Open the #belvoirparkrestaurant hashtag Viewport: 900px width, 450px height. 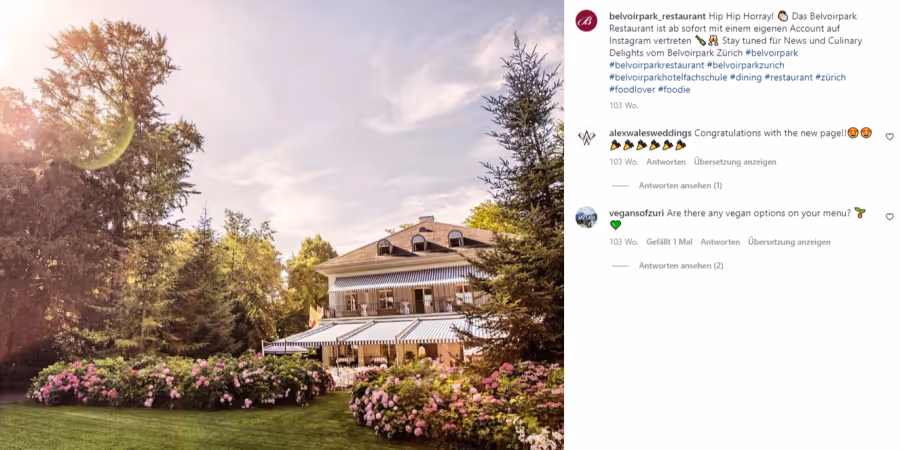(657, 65)
